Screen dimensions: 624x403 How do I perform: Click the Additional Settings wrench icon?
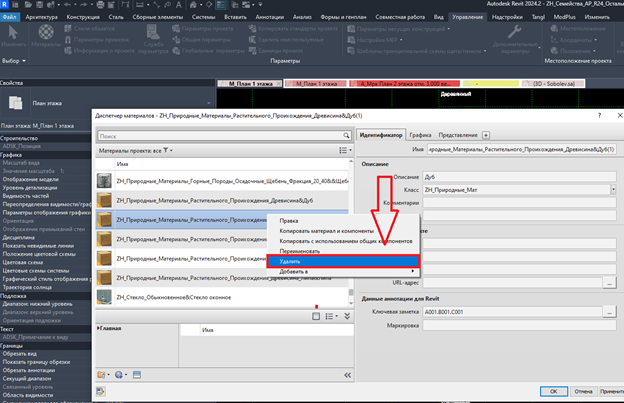pyautogui.click(x=515, y=31)
